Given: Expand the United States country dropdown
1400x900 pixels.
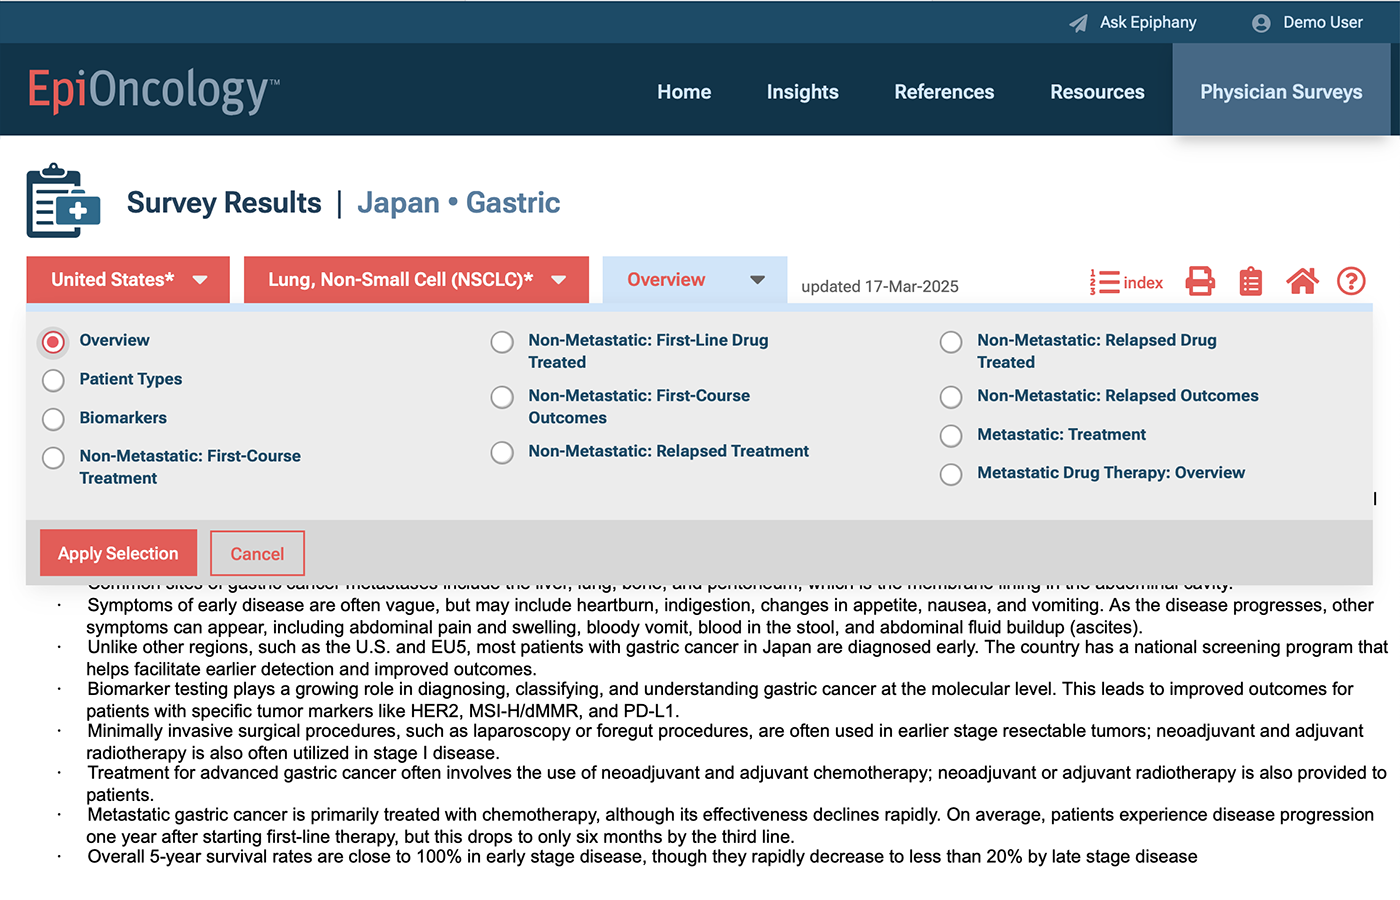Looking at the screenshot, I should click(128, 280).
